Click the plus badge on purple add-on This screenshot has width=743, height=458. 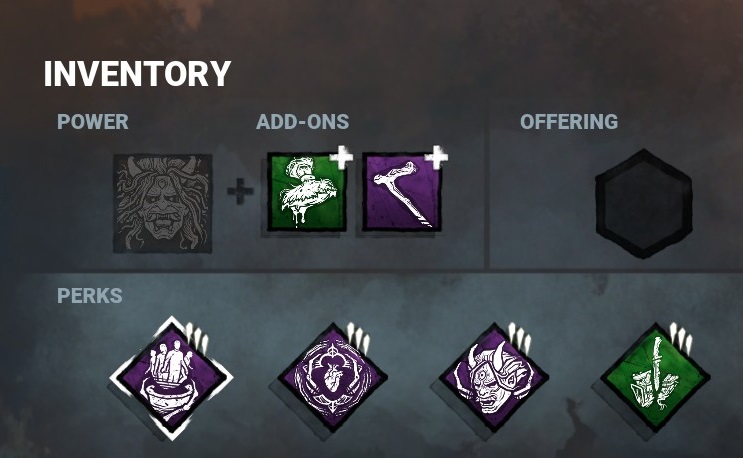pos(436,157)
